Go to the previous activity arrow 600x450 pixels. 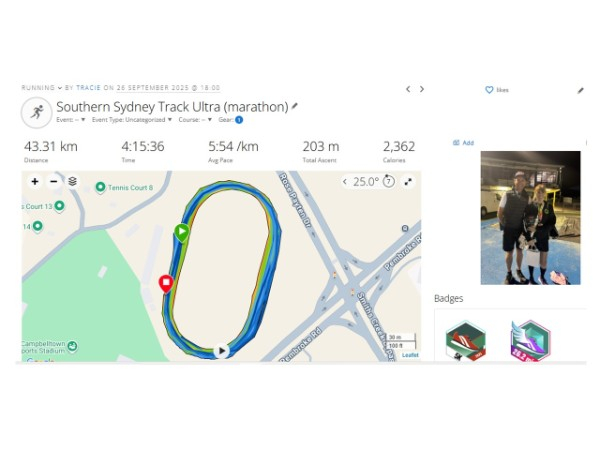[408, 89]
